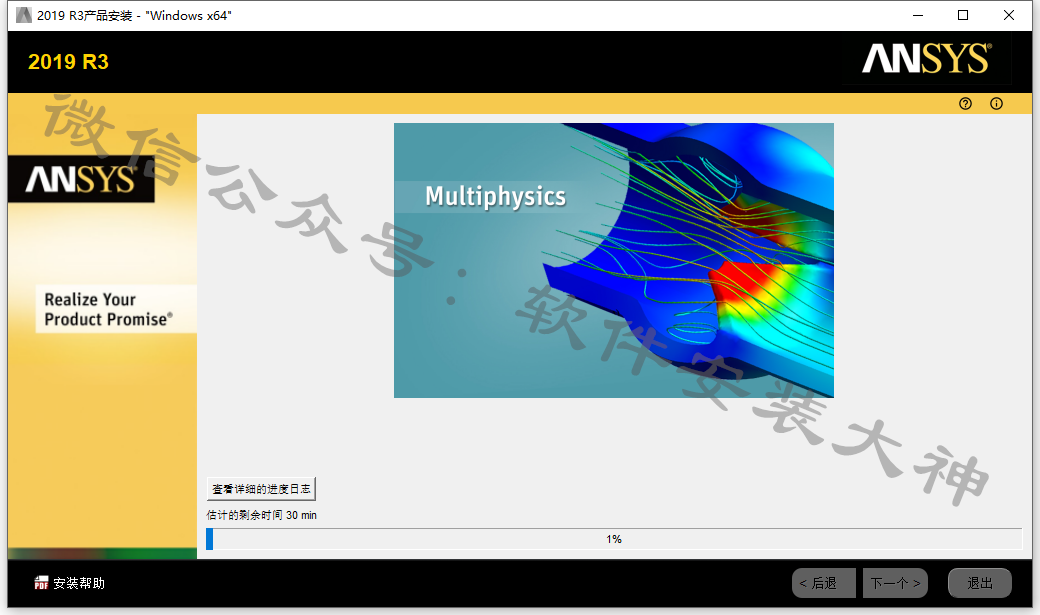Go back with the 后退 button
Viewport: 1040px width, 615px height.
click(x=824, y=583)
